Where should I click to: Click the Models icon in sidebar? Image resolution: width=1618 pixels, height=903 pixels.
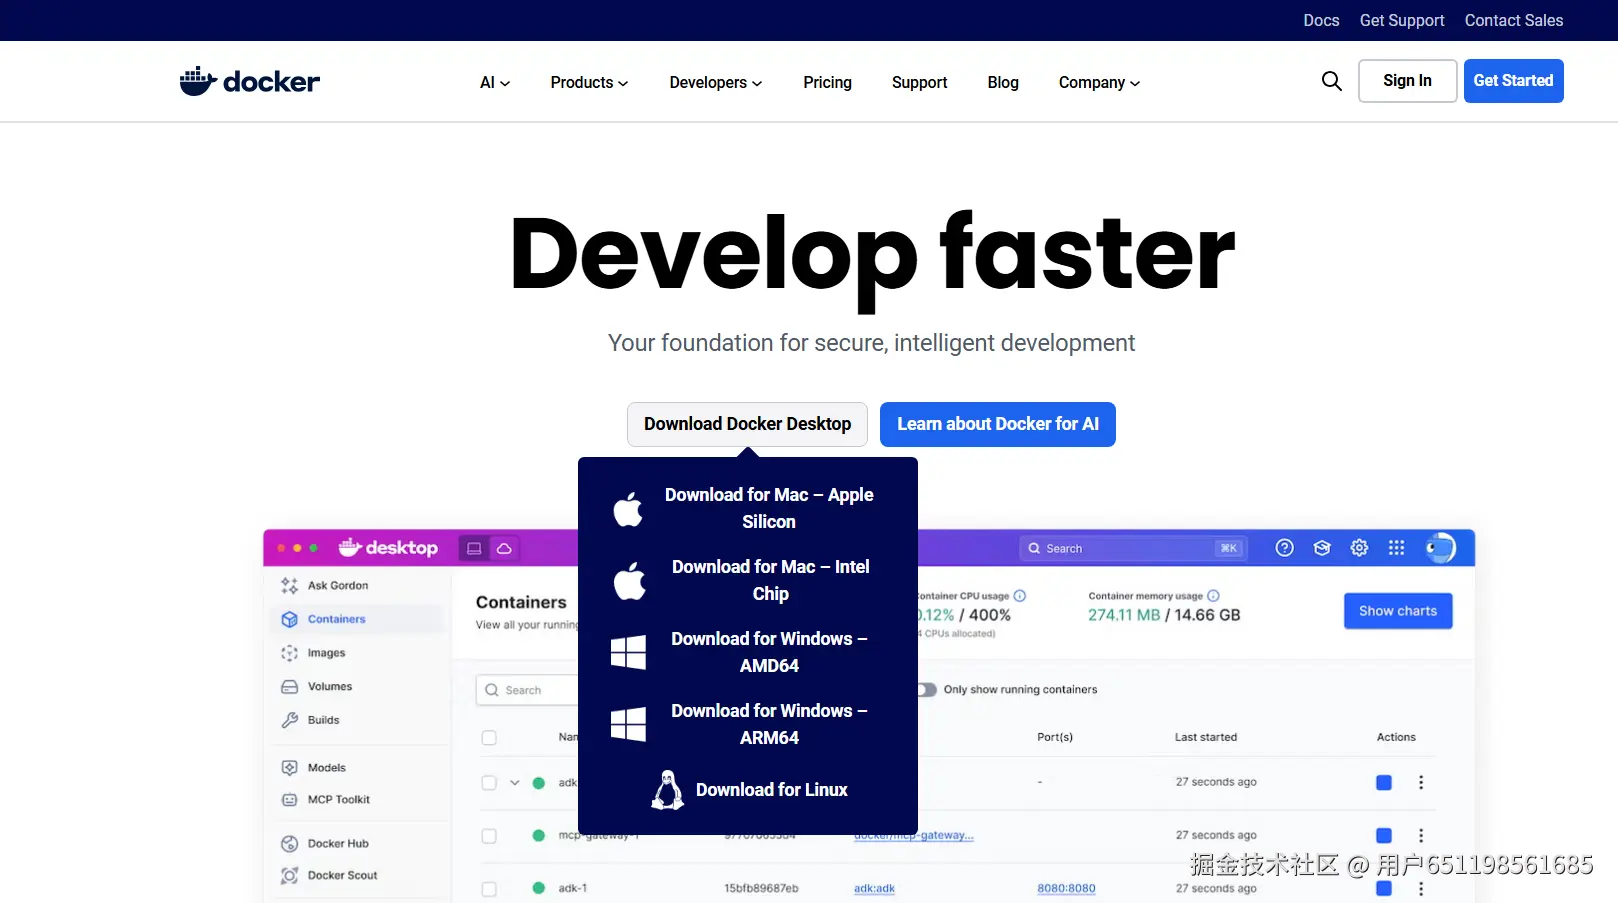(x=289, y=768)
